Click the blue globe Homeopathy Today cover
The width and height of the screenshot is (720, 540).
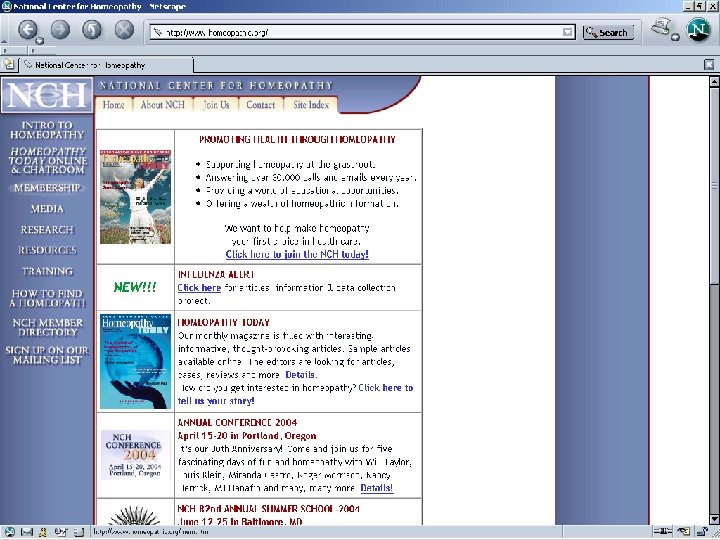tap(135, 361)
